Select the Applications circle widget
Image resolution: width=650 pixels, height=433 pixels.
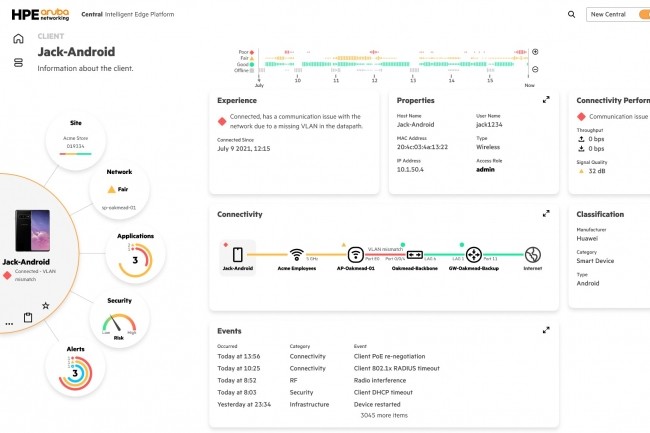coord(135,258)
